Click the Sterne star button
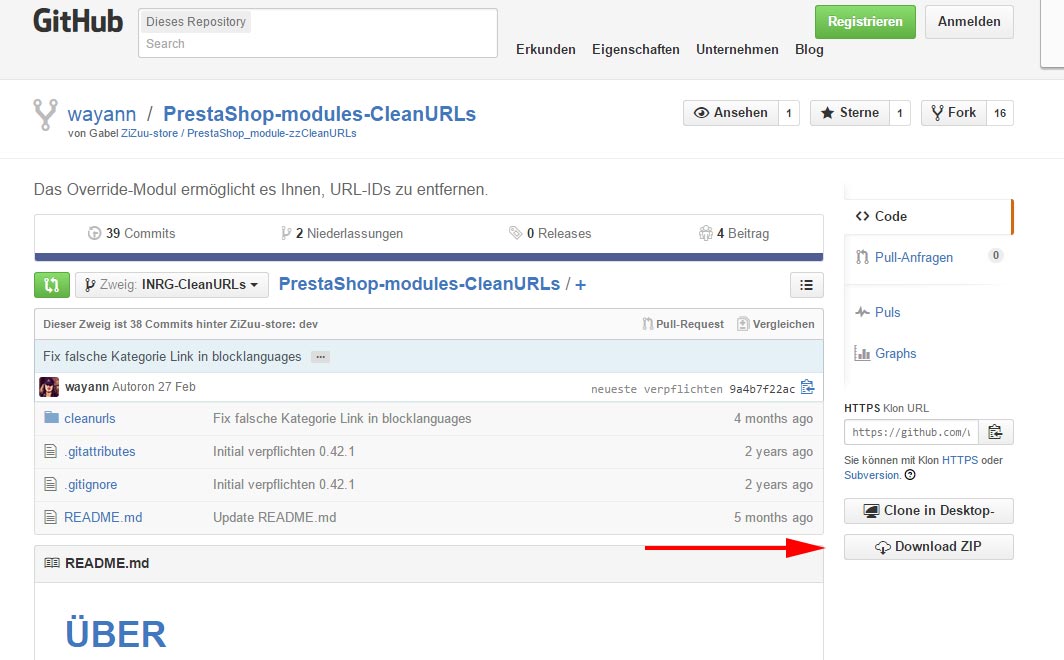This screenshot has height=660, width=1064. point(850,113)
